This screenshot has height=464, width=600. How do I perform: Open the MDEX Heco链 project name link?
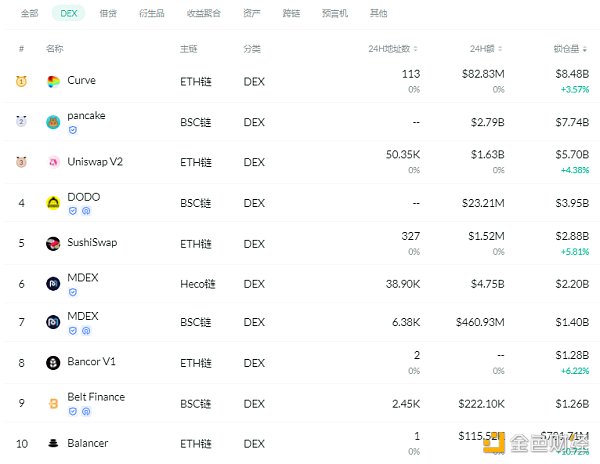coord(83,276)
